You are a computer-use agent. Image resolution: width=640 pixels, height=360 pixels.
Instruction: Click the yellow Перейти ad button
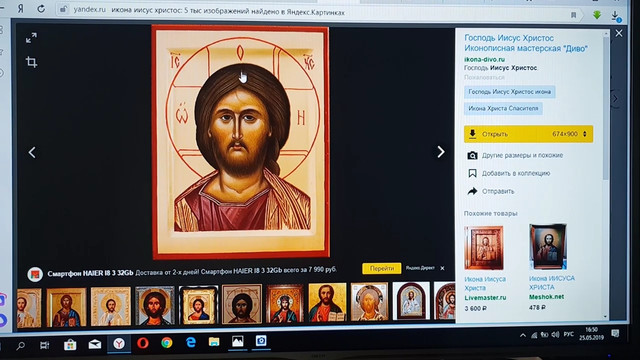coord(382,269)
